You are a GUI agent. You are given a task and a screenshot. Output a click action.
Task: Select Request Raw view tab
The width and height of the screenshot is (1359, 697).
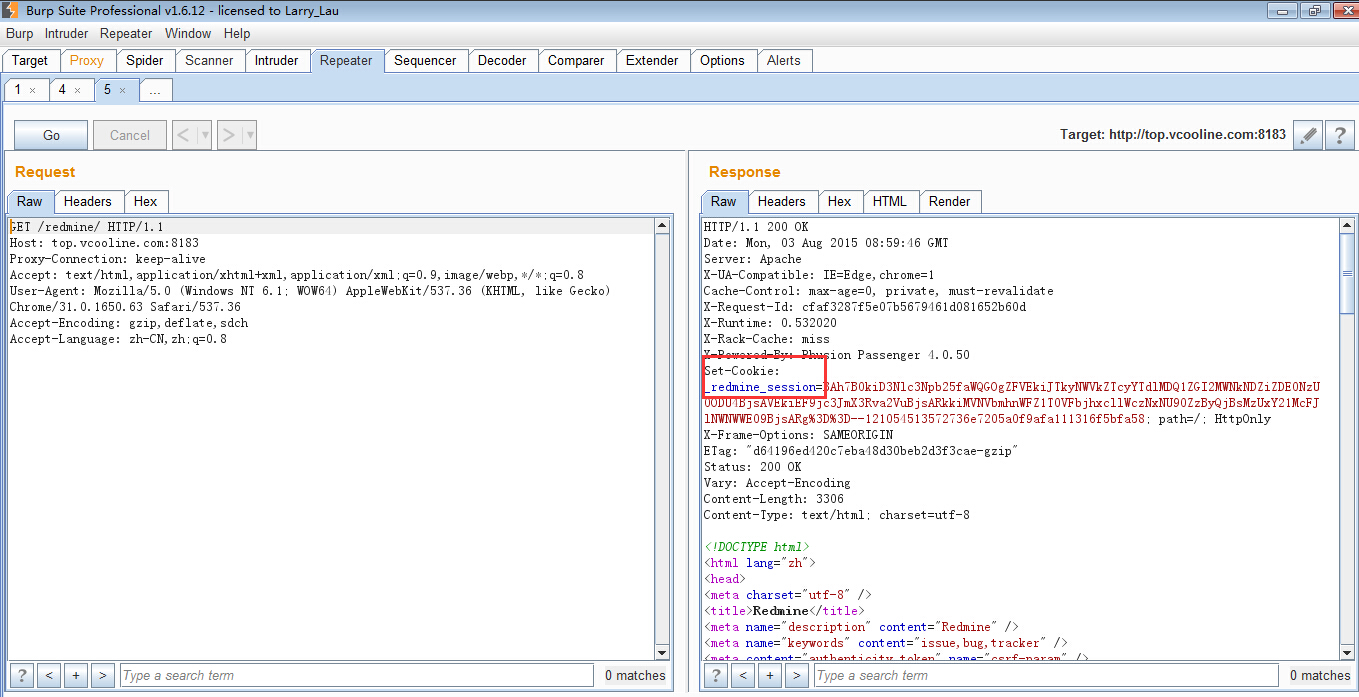[x=30, y=201]
